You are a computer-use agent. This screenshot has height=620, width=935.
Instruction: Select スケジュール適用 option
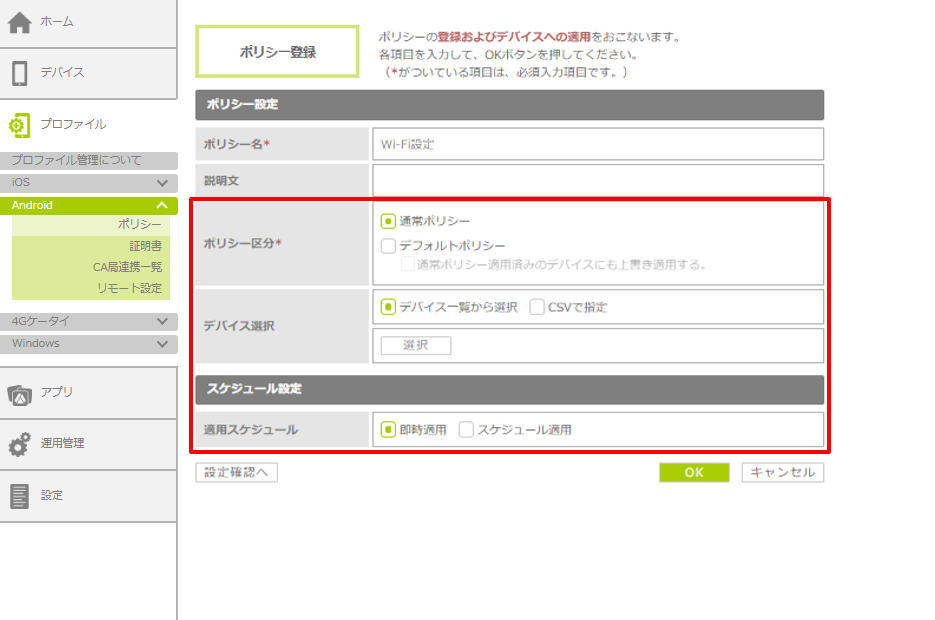click(x=466, y=430)
